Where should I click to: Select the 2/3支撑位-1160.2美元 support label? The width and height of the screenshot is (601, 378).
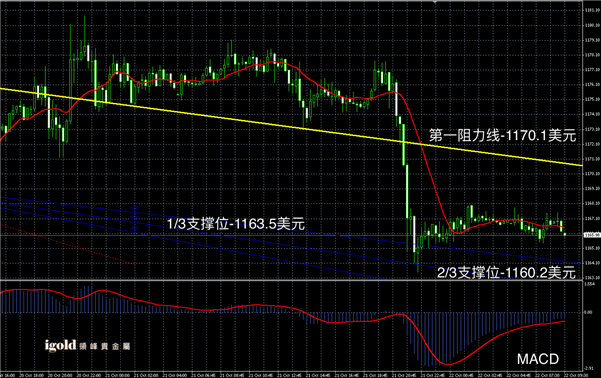coord(506,273)
